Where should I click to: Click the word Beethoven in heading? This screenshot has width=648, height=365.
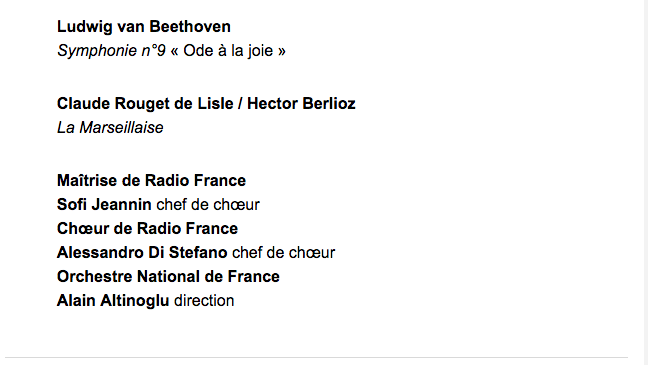click(190, 27)
